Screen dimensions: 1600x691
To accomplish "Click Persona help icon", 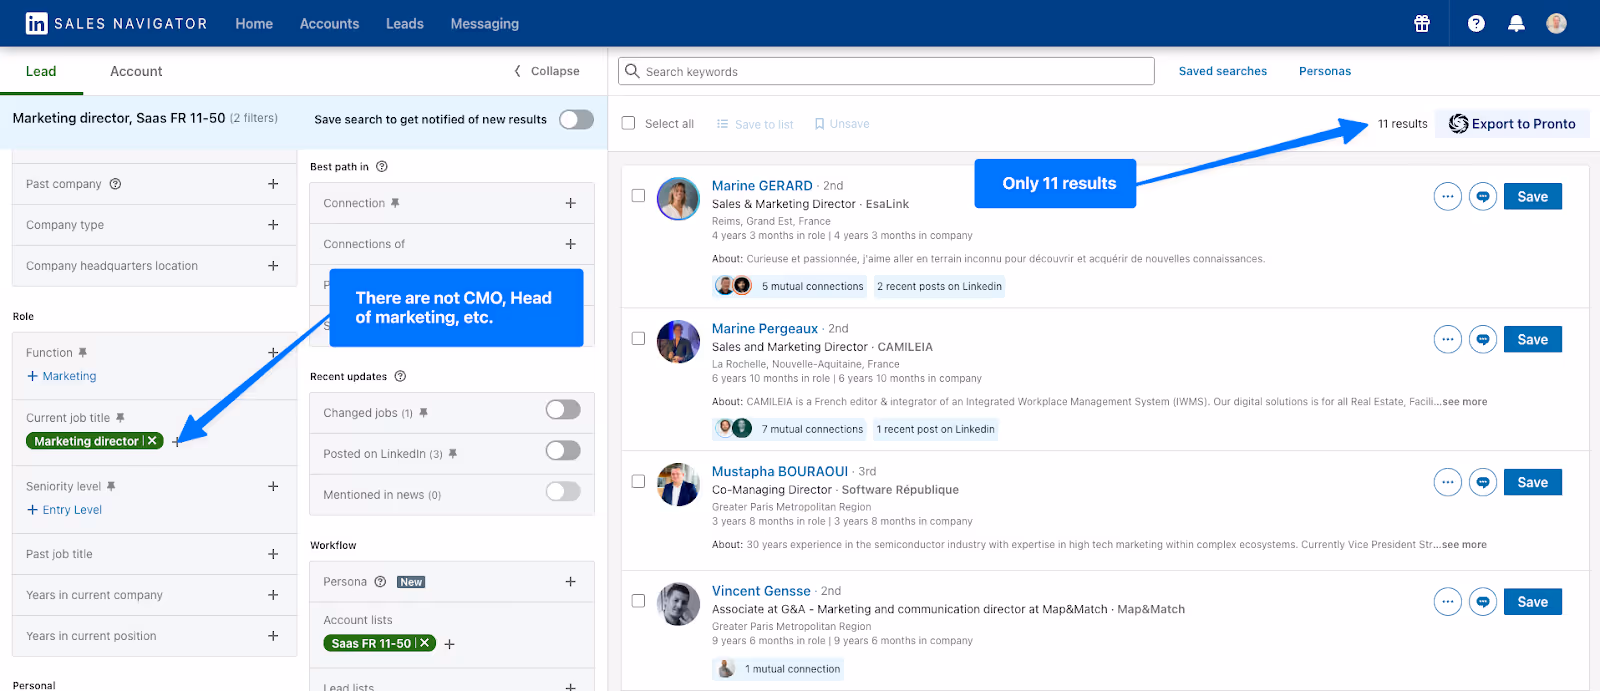I will click(380, 582).
